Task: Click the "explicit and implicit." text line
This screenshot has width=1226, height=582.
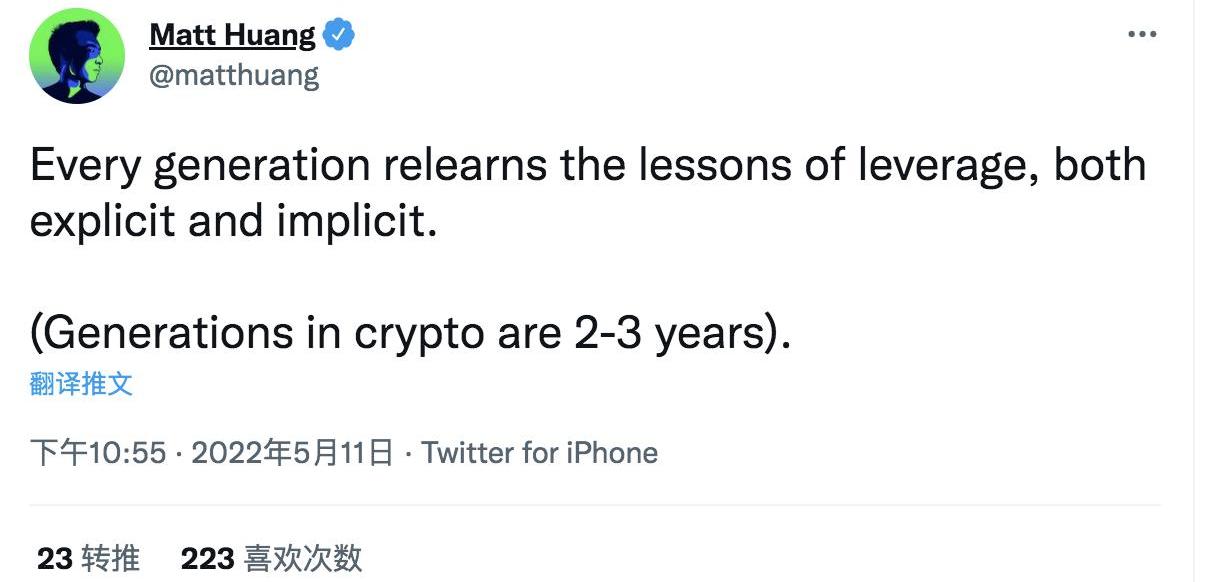Action: click(234, 221)
